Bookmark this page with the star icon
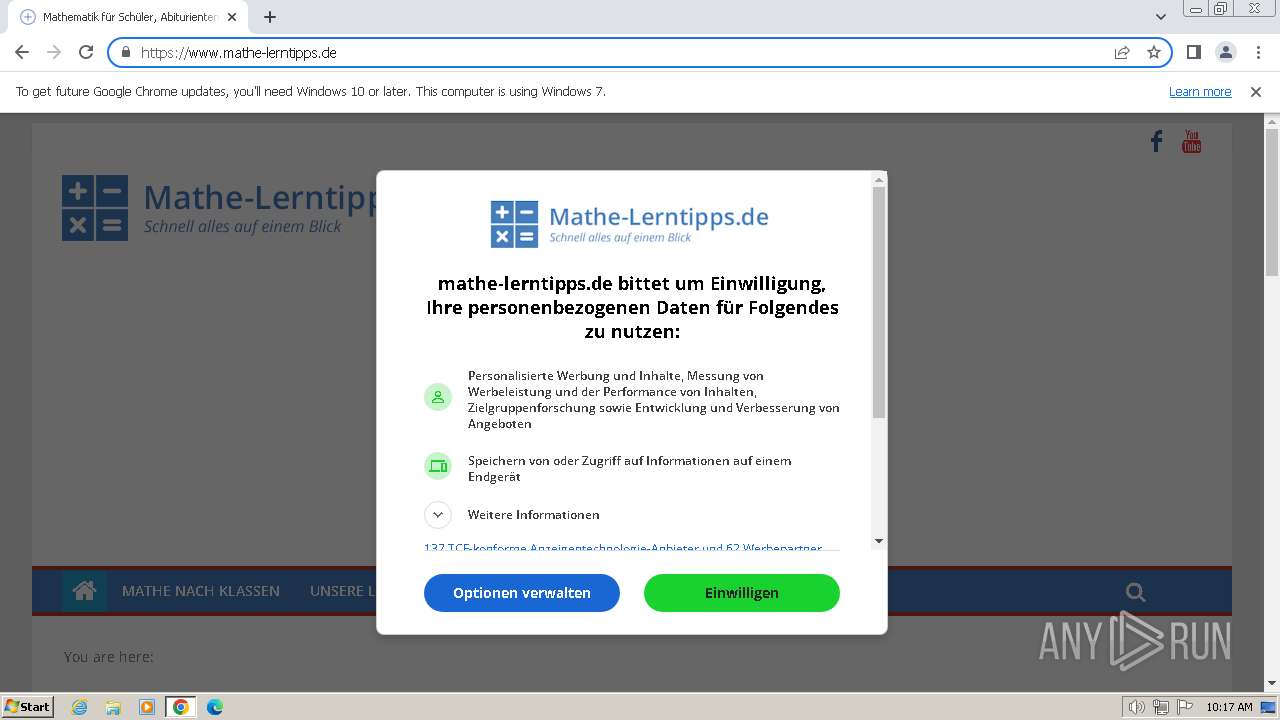This screenshot has width=1280, height=720. (x=1154, y=53)
